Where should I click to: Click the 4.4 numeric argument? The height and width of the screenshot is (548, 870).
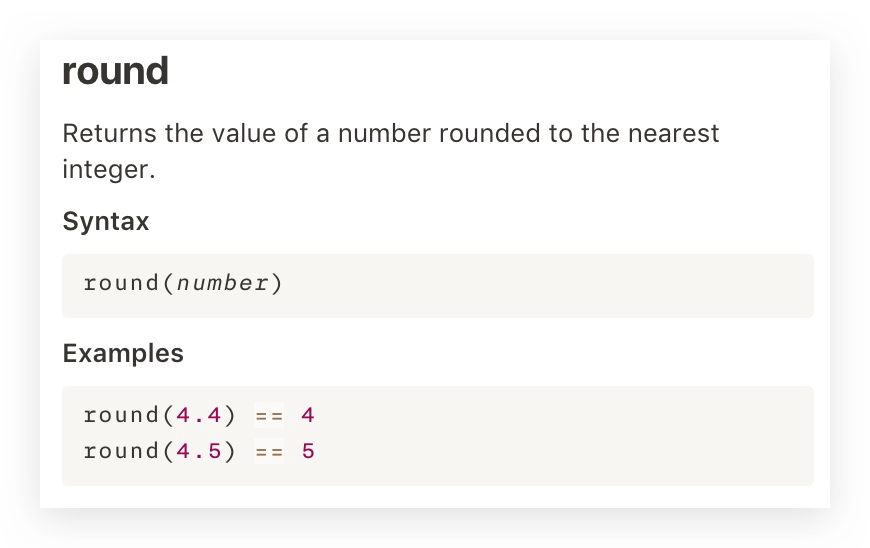pyautogui.click(x=199, y=415)
